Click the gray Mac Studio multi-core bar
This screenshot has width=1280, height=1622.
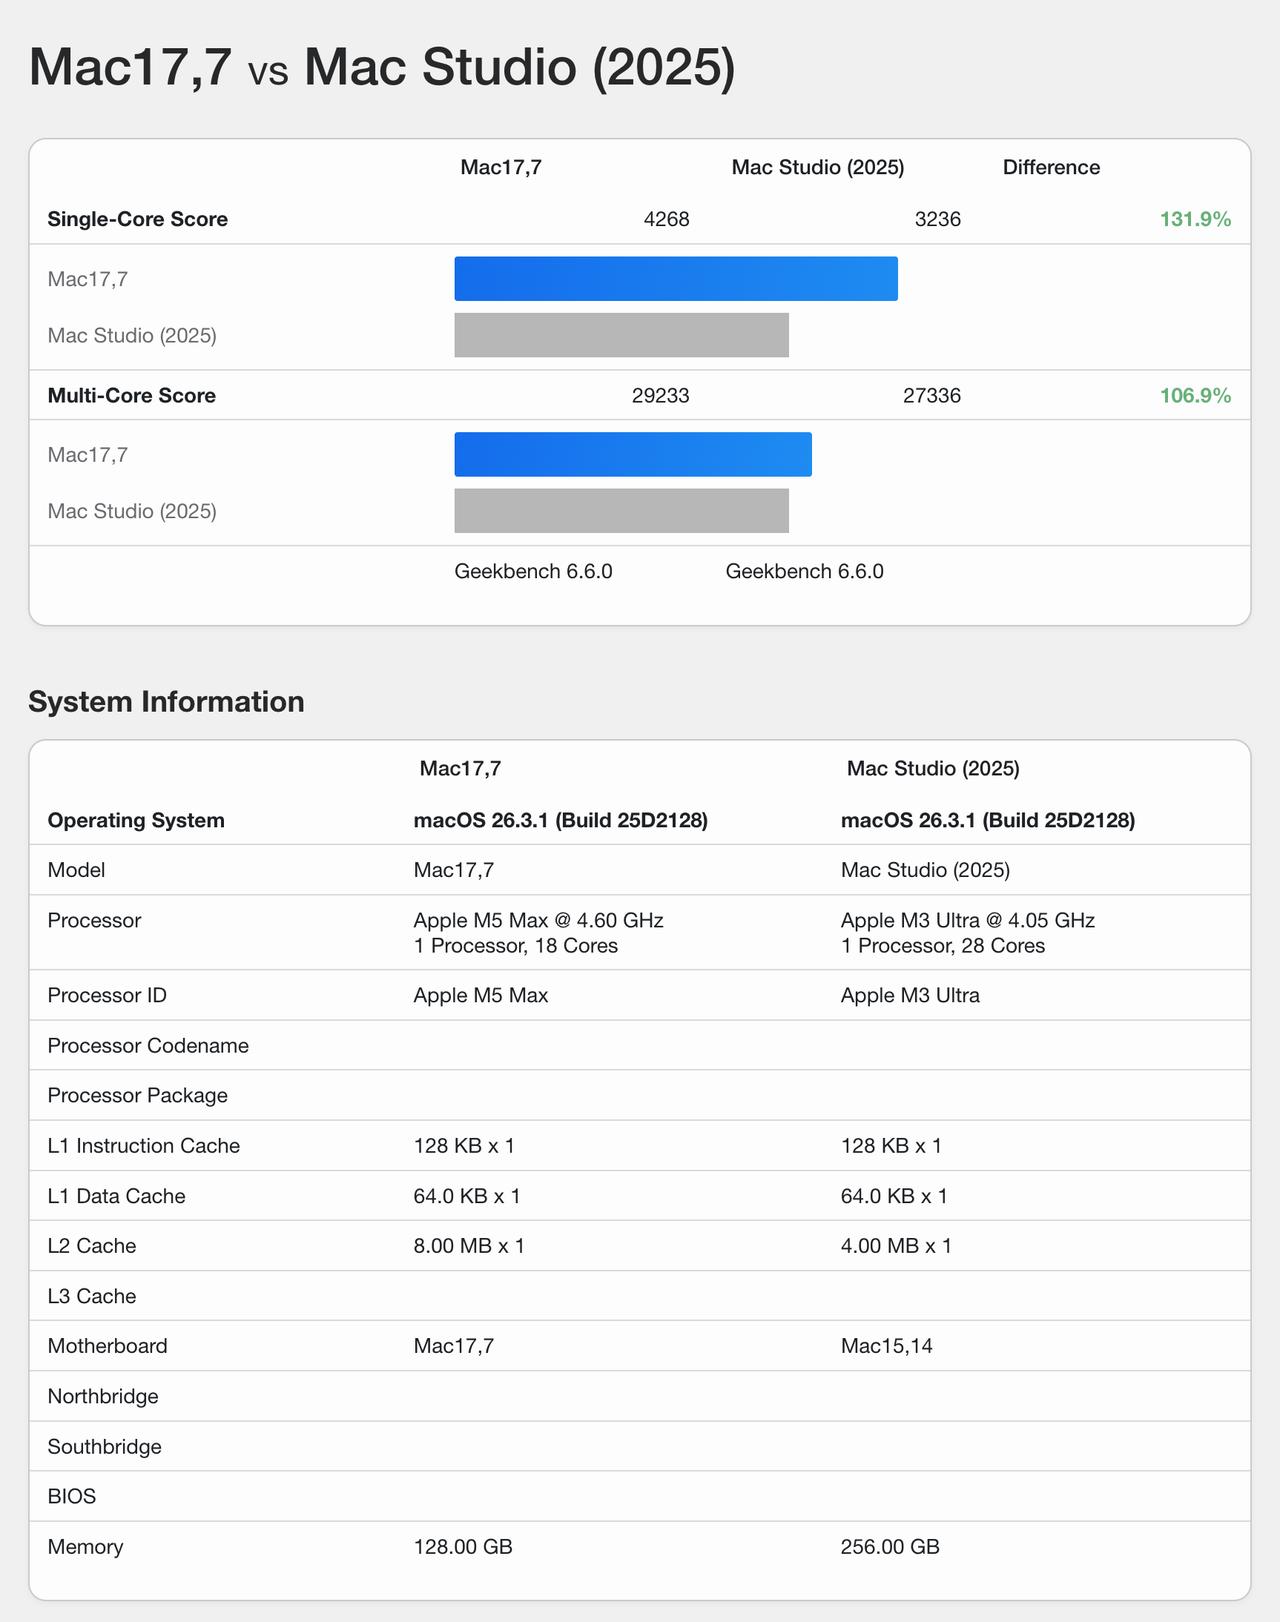[x=622, y=511]
